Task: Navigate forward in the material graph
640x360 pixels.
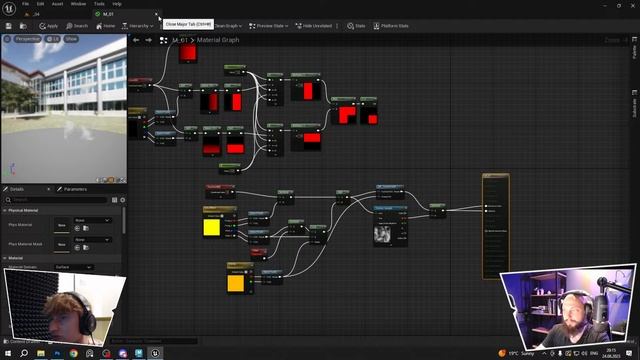Action: pyautogui.click(x=149, y=40)
